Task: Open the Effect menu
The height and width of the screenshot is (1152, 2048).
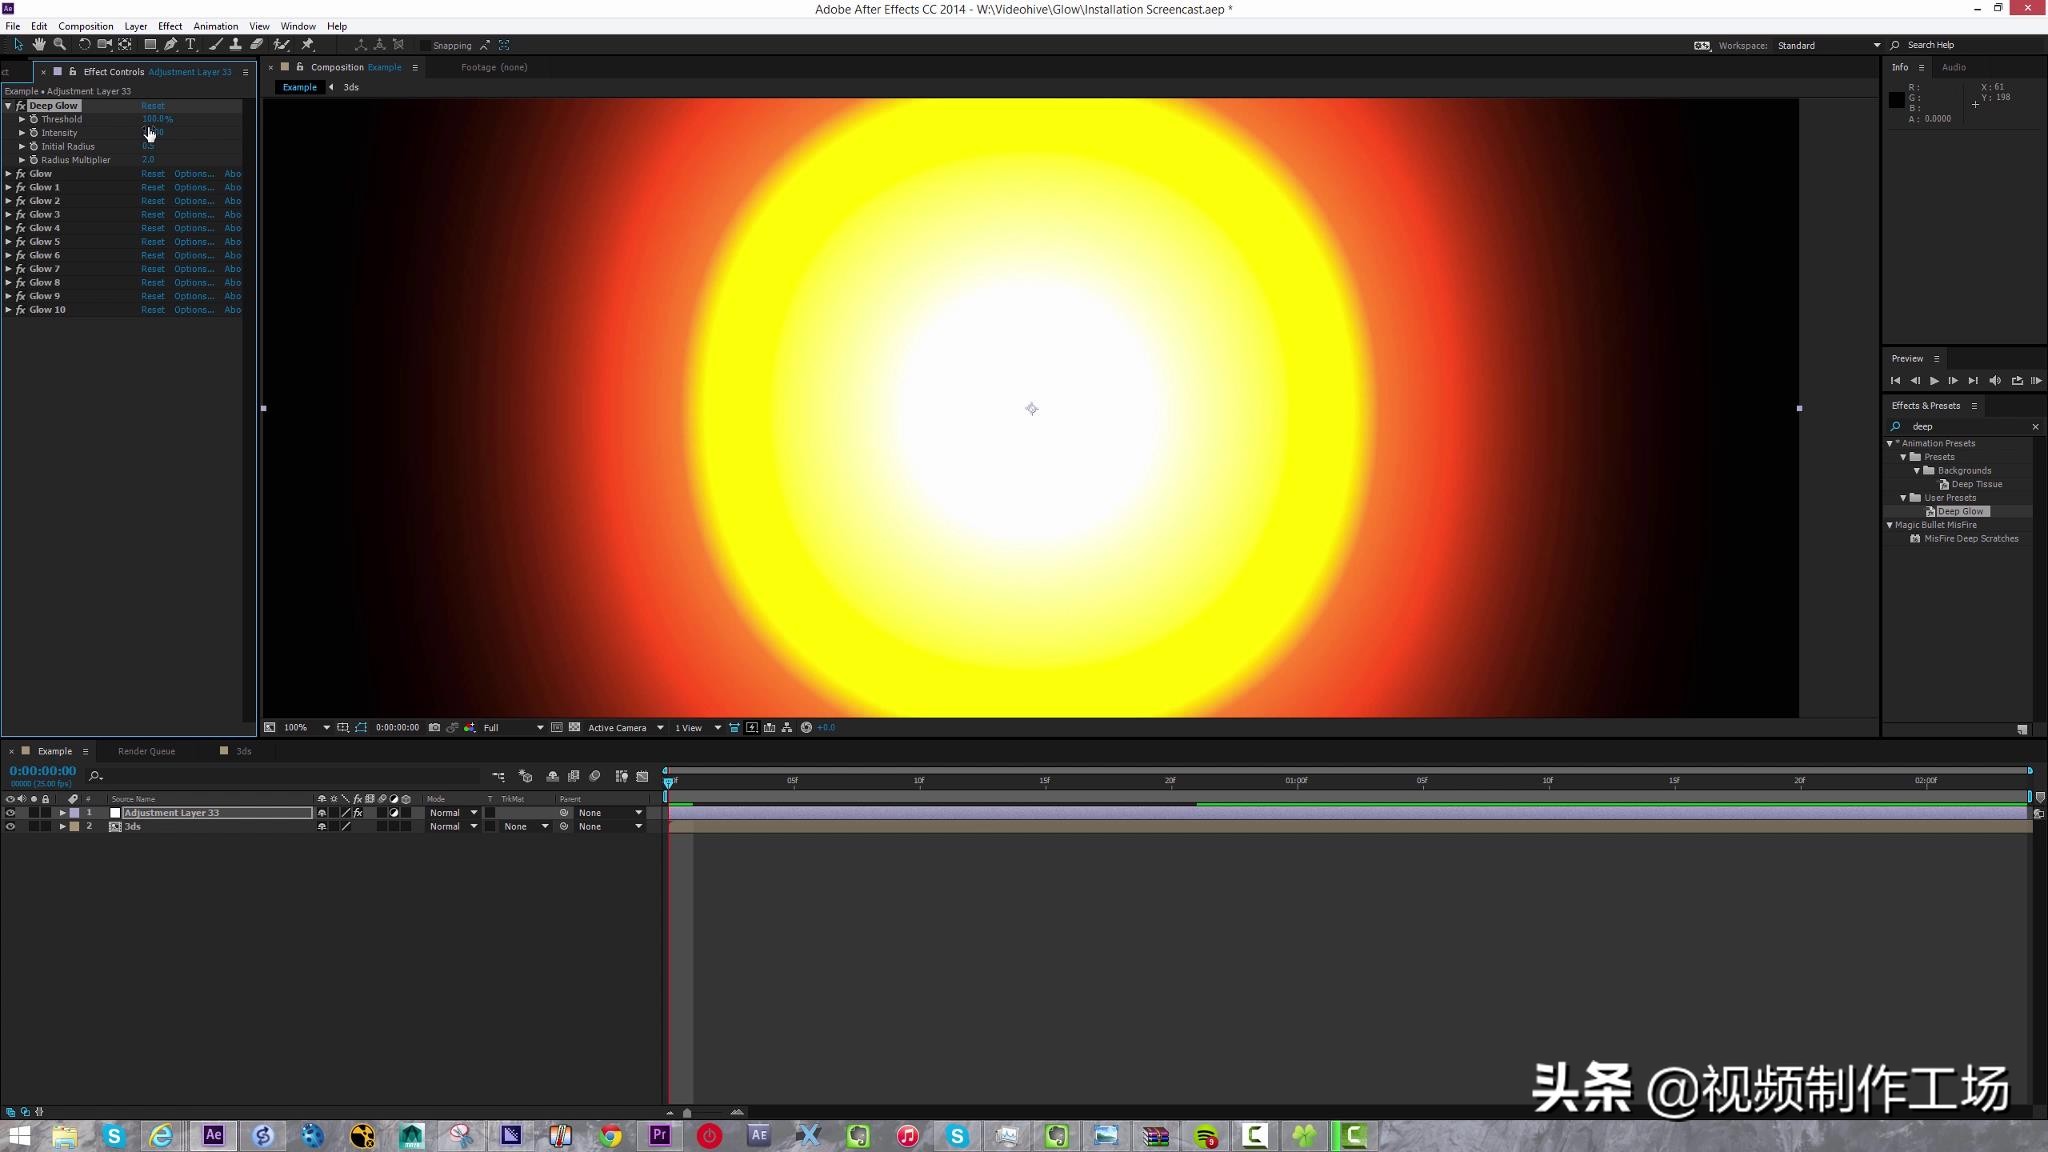Action: pyautogui.click(x=169, y=25)
